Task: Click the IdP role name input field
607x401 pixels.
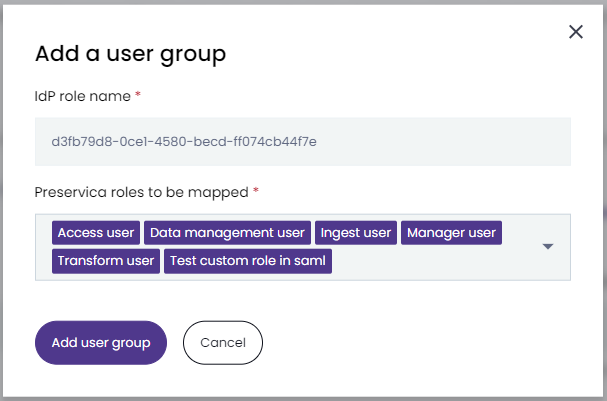Action: click(x=303, y=142)
